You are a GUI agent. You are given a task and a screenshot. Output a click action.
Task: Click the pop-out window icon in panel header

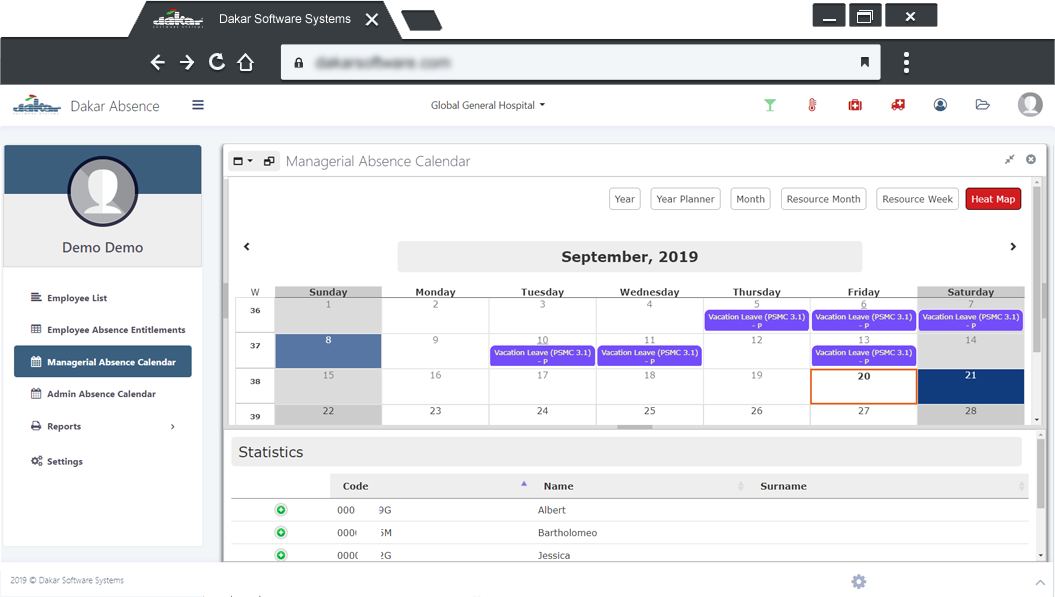[x=269, y=162]
